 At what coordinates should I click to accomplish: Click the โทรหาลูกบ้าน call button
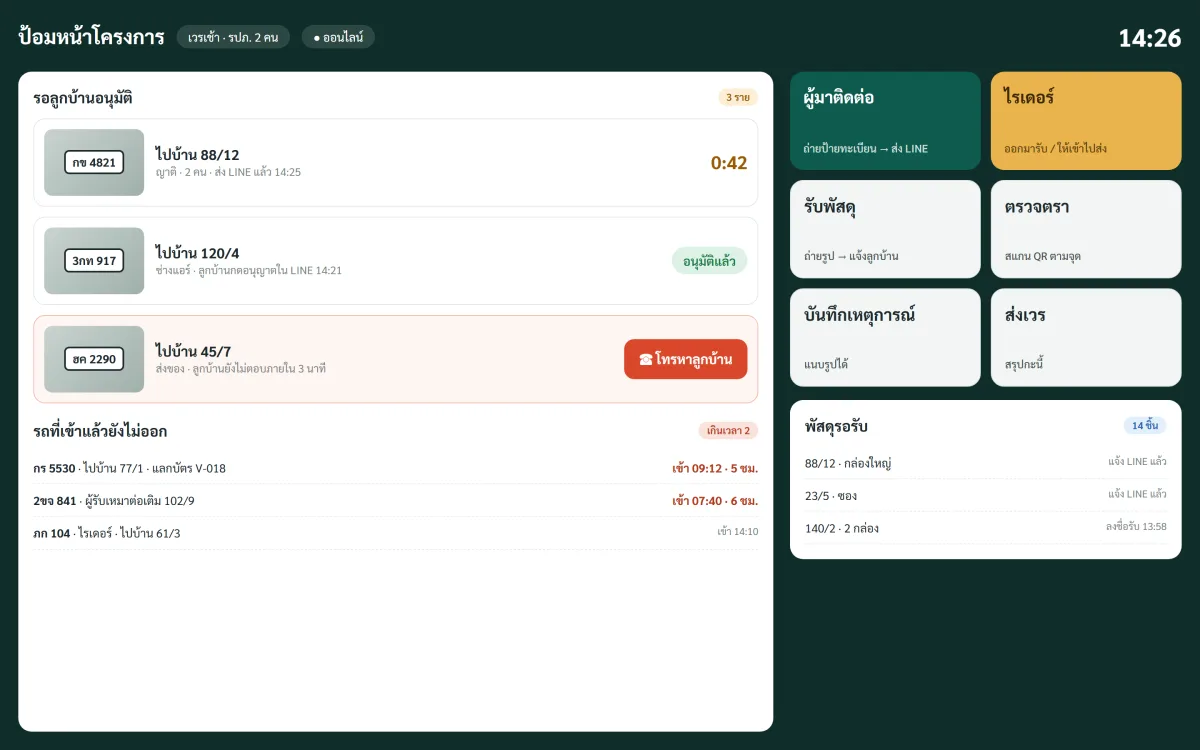click(x=685, y=359)
